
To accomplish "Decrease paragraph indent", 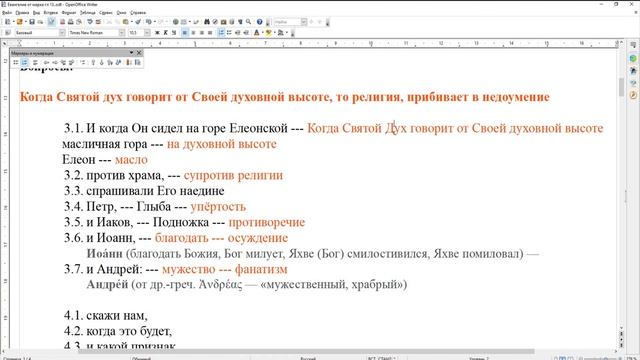I will (238, 33).
